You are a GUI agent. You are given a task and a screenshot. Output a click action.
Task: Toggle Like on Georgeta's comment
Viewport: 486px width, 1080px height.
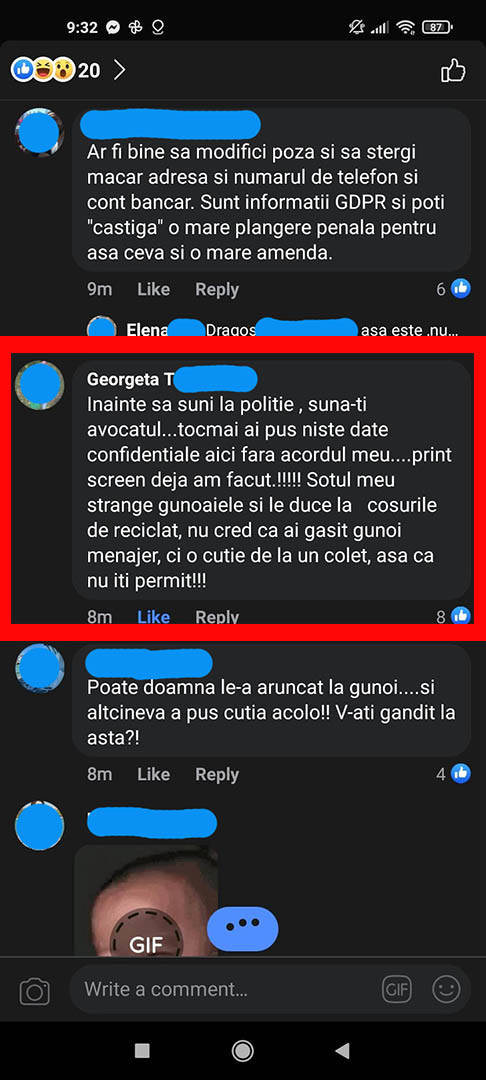pyautogui.click(x=154, y=616)
